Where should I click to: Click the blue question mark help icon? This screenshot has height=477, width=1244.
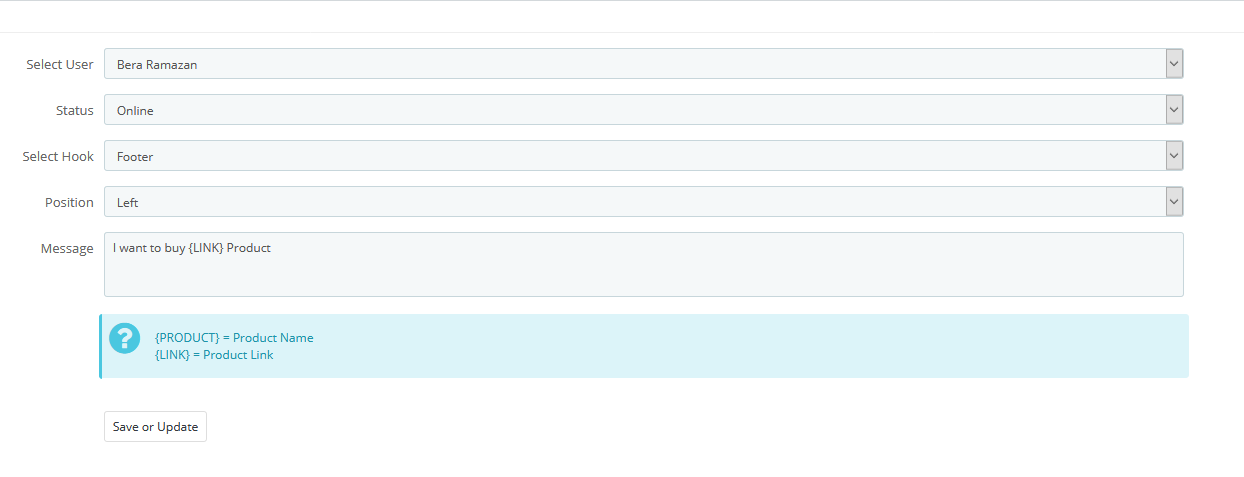click(125, 338)
